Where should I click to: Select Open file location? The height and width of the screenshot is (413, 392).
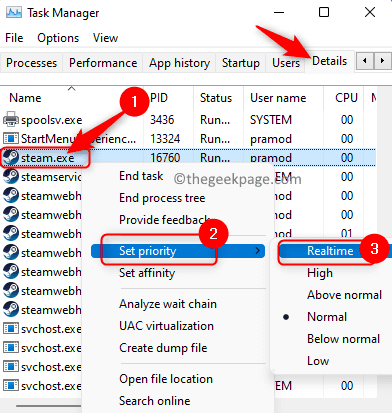(166, 379)
